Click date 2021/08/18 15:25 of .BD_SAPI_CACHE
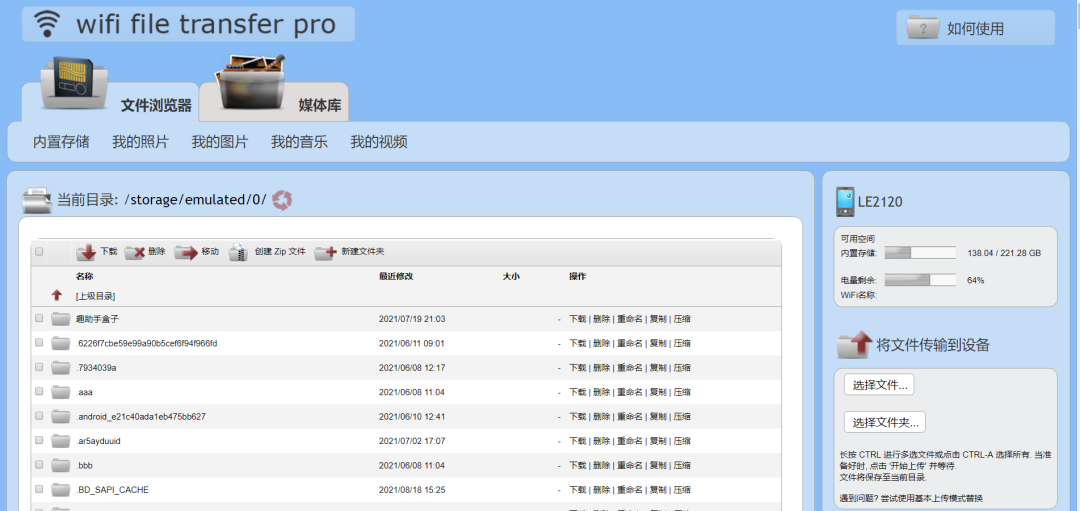 [x=412, y=490]
